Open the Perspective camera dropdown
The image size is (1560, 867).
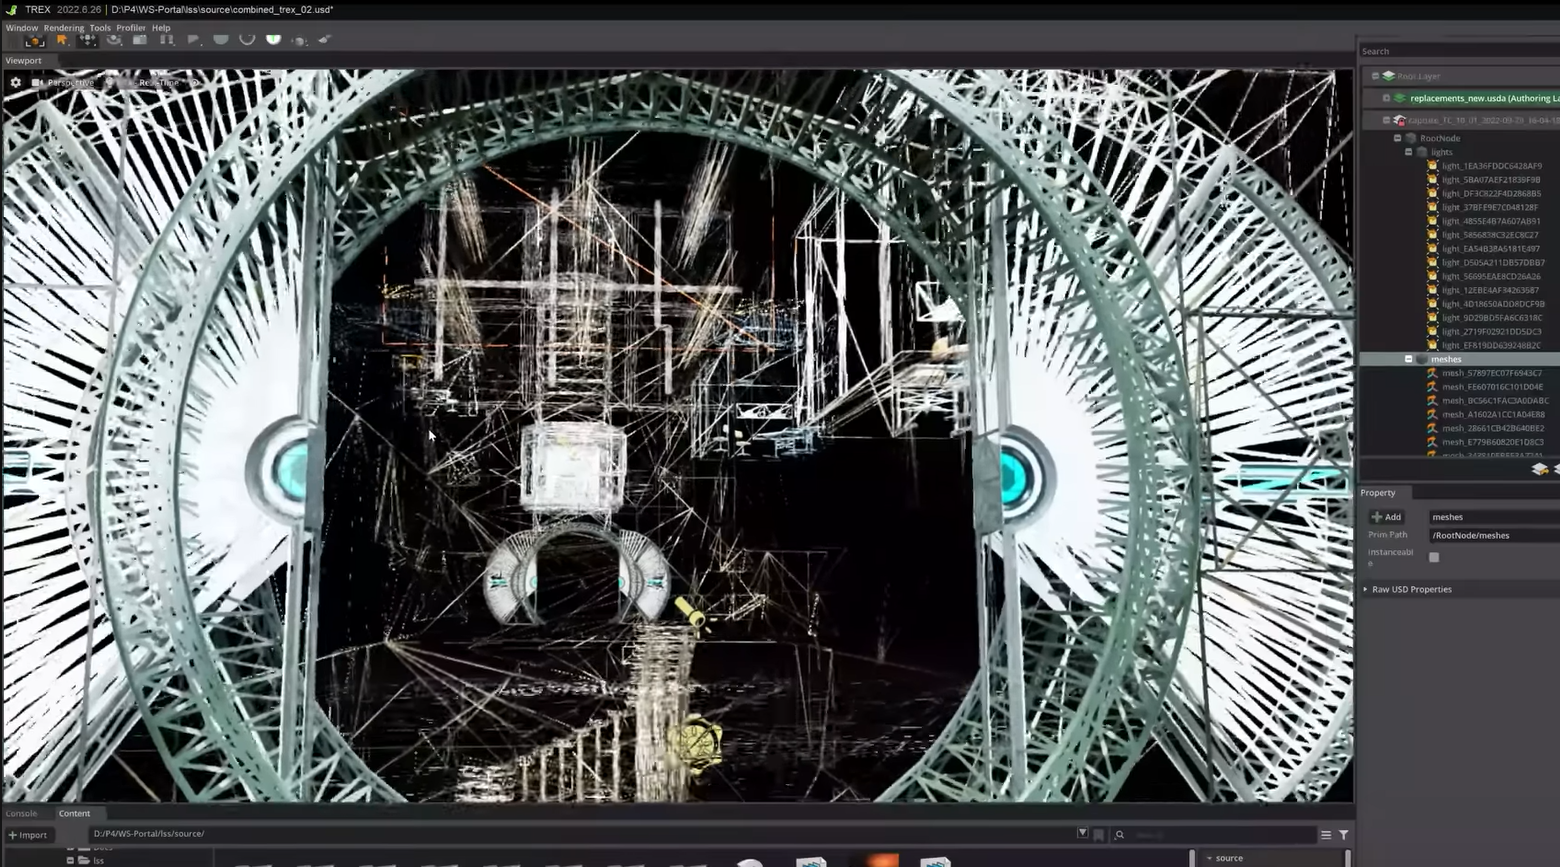pos(64,83)
